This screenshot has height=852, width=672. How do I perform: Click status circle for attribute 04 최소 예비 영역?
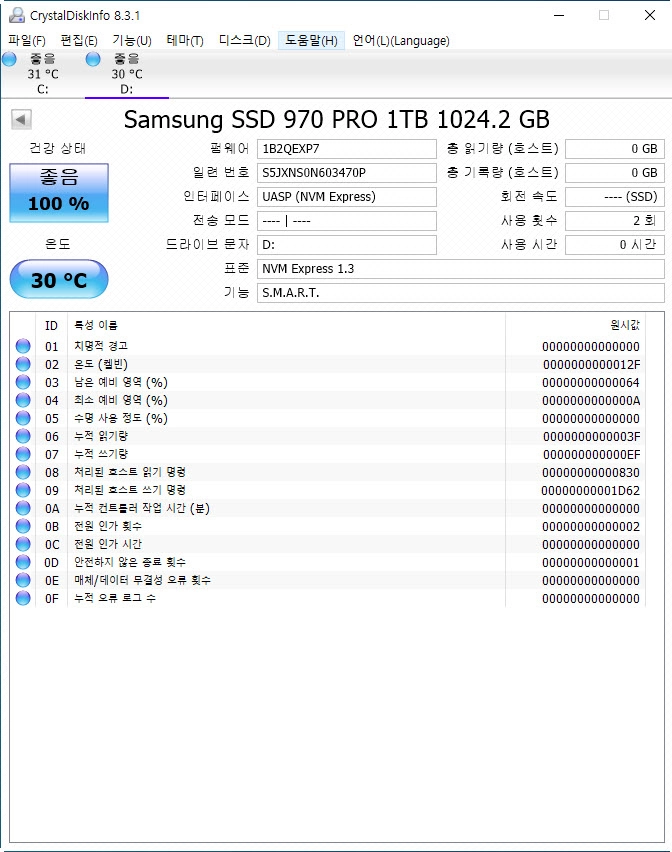23,400
